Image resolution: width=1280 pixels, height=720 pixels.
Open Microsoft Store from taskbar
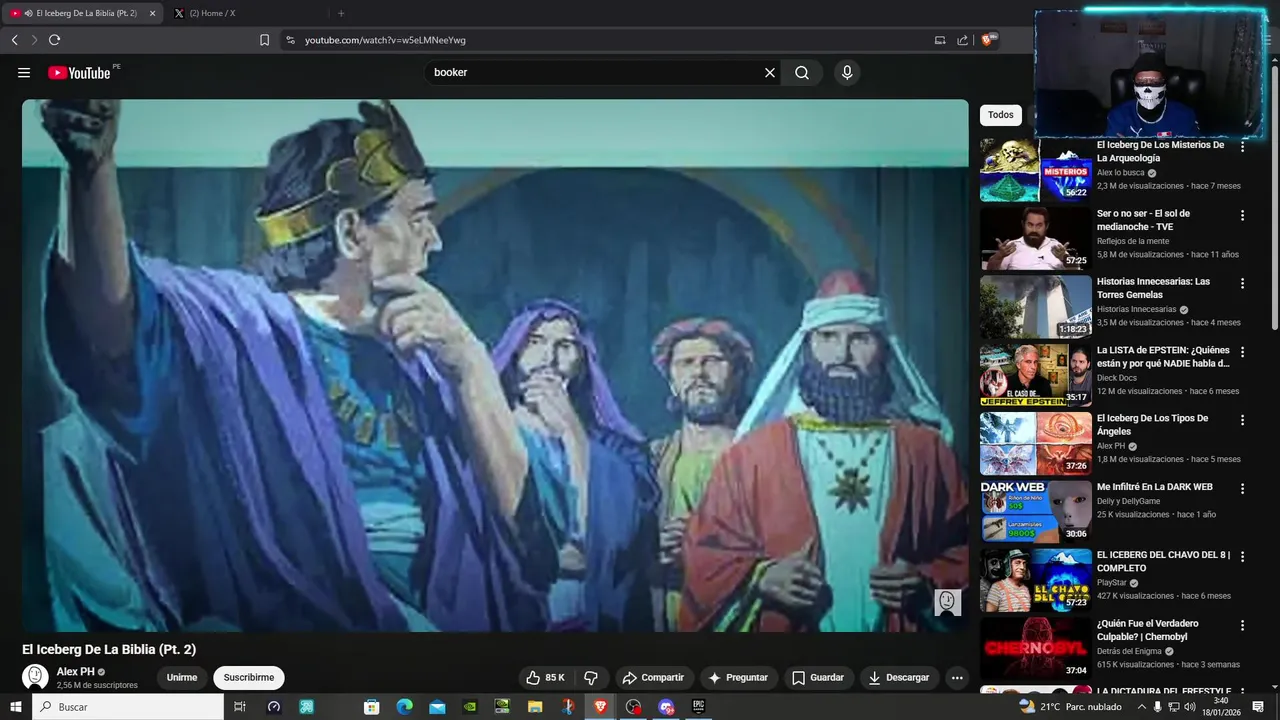coord(371,707)
